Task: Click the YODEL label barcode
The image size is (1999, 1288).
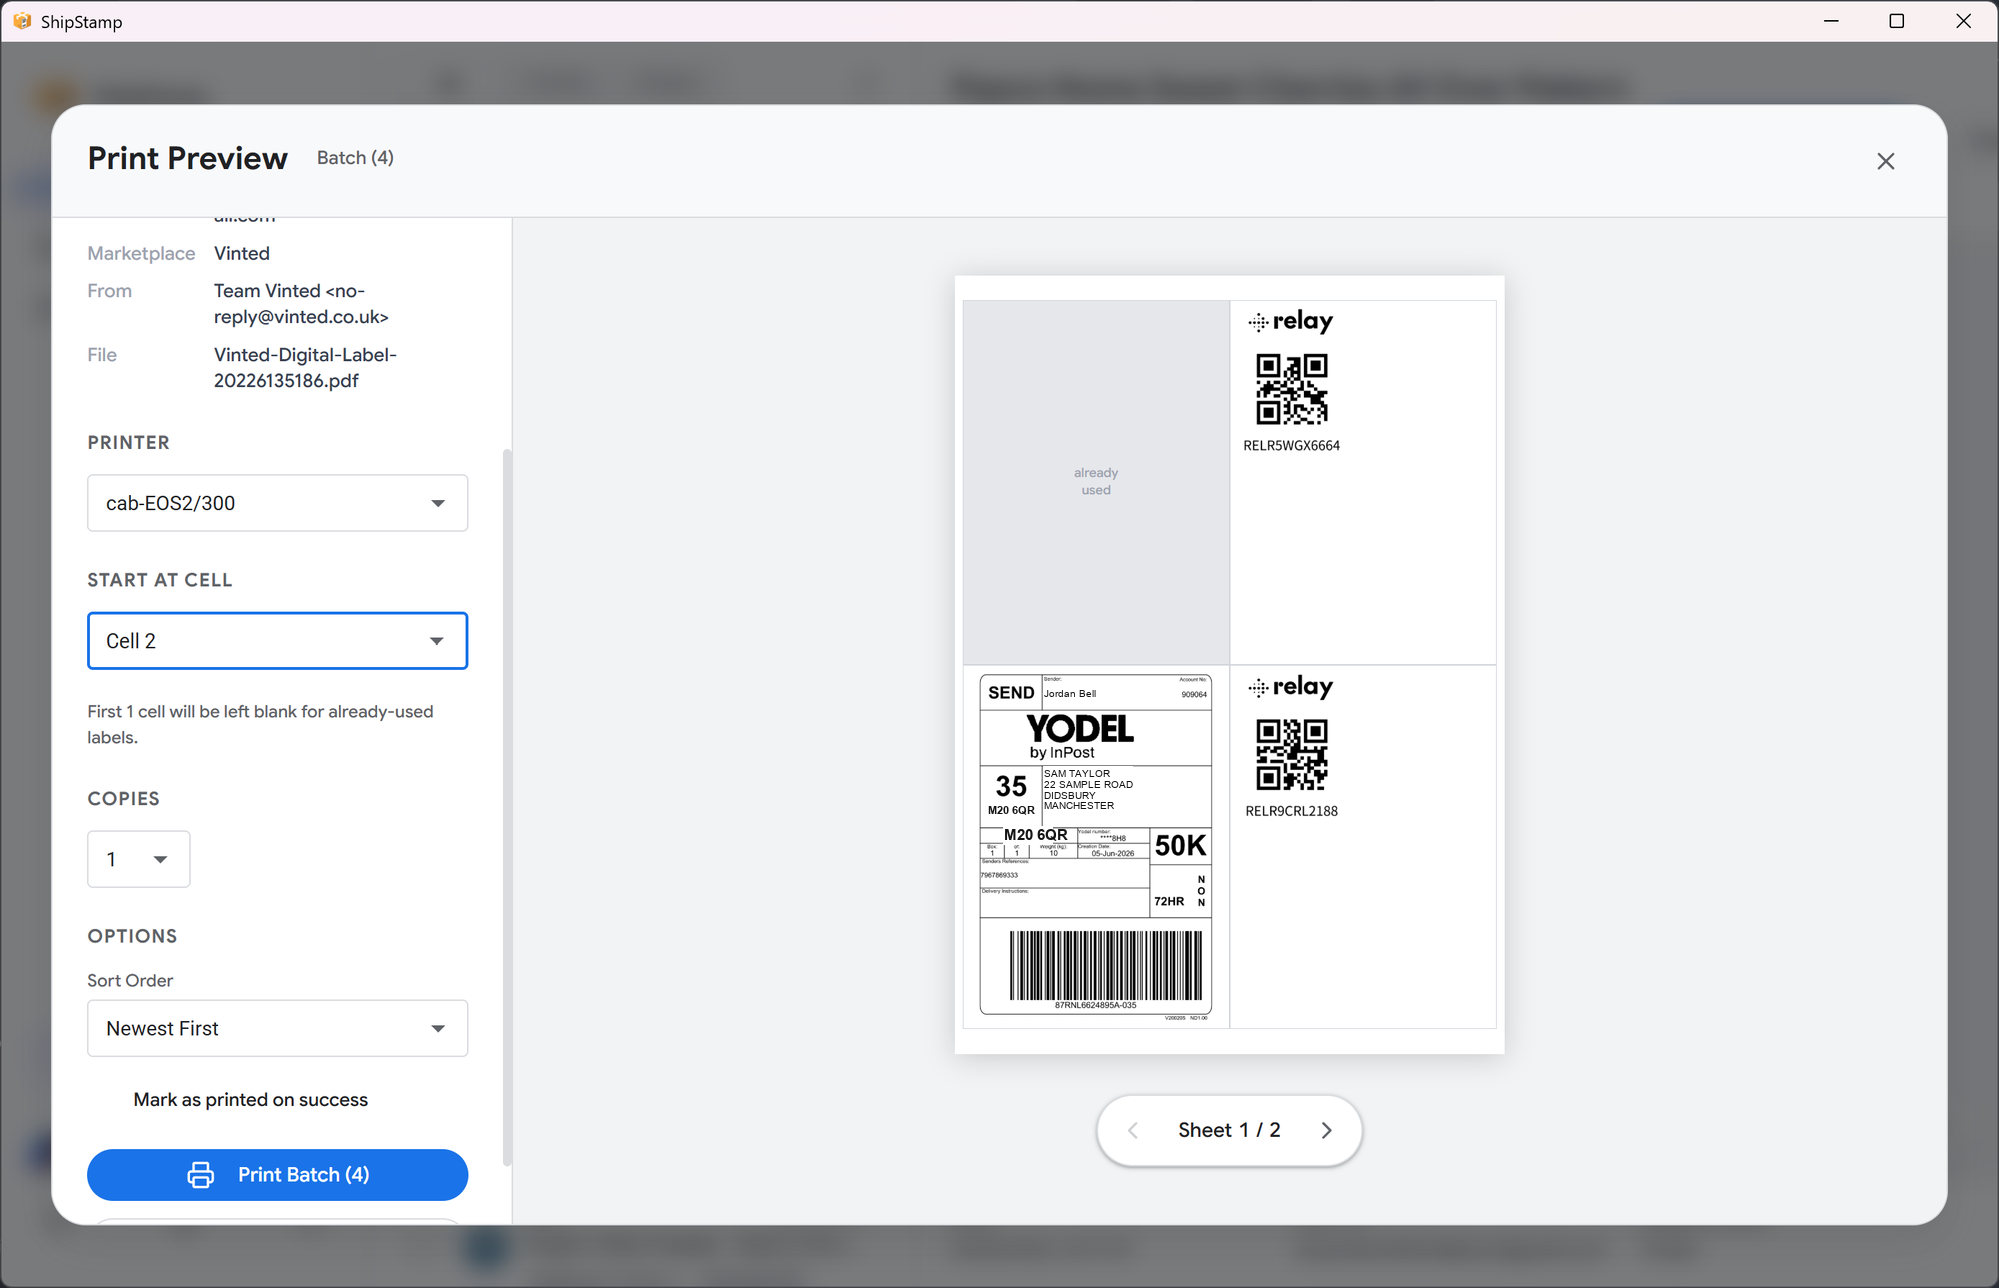Action: (1105, 965)
